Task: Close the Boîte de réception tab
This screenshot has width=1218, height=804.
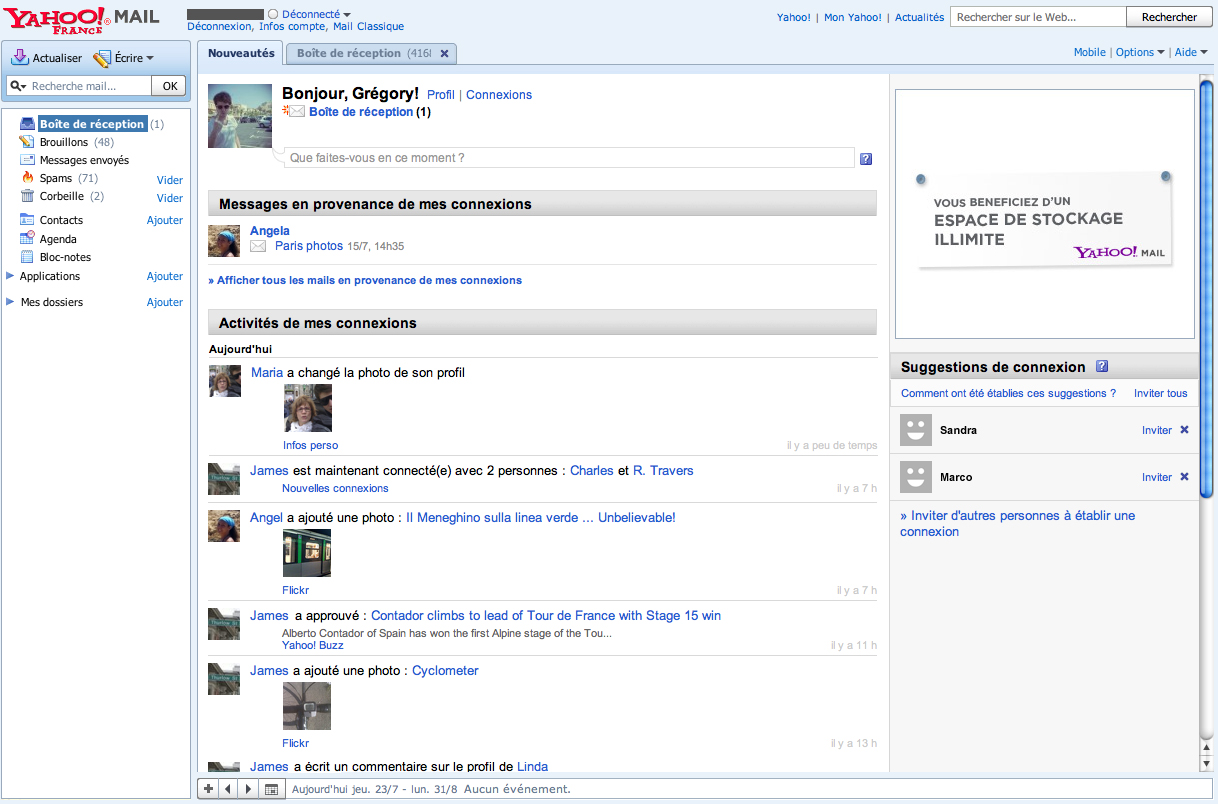Action: [x=445, y=53]
